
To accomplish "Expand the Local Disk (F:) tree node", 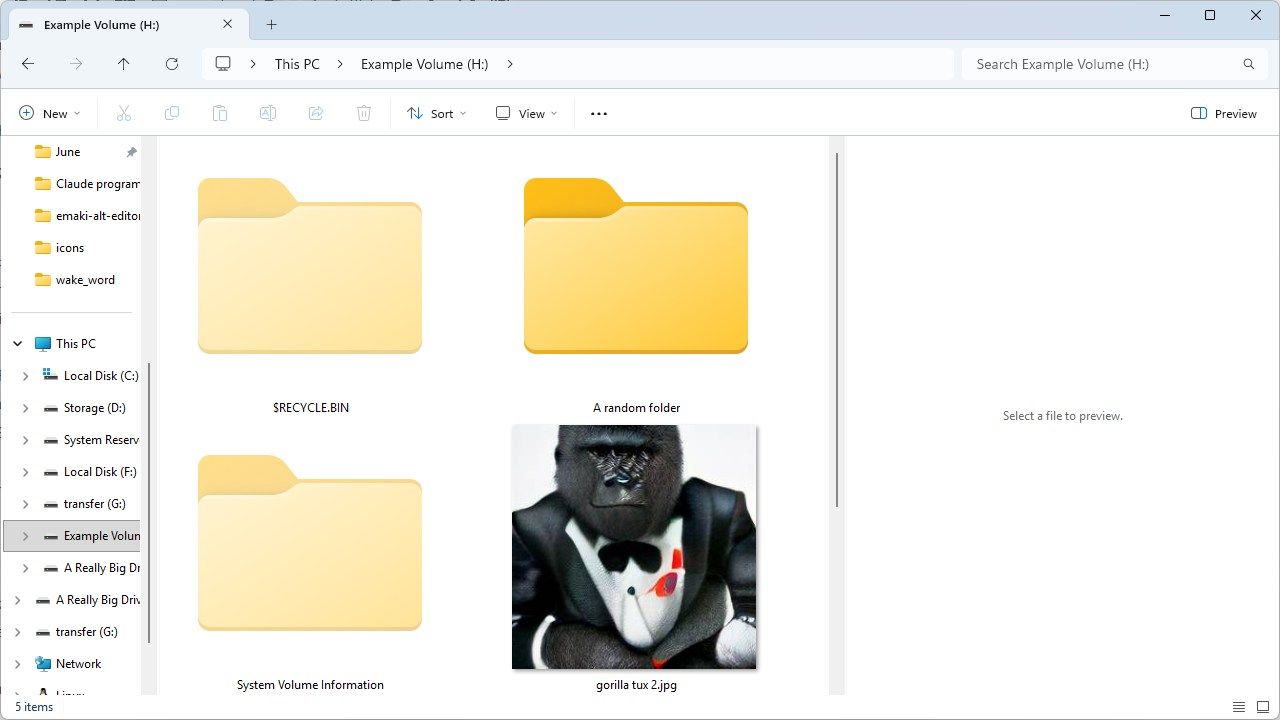I will pos(26,472).
